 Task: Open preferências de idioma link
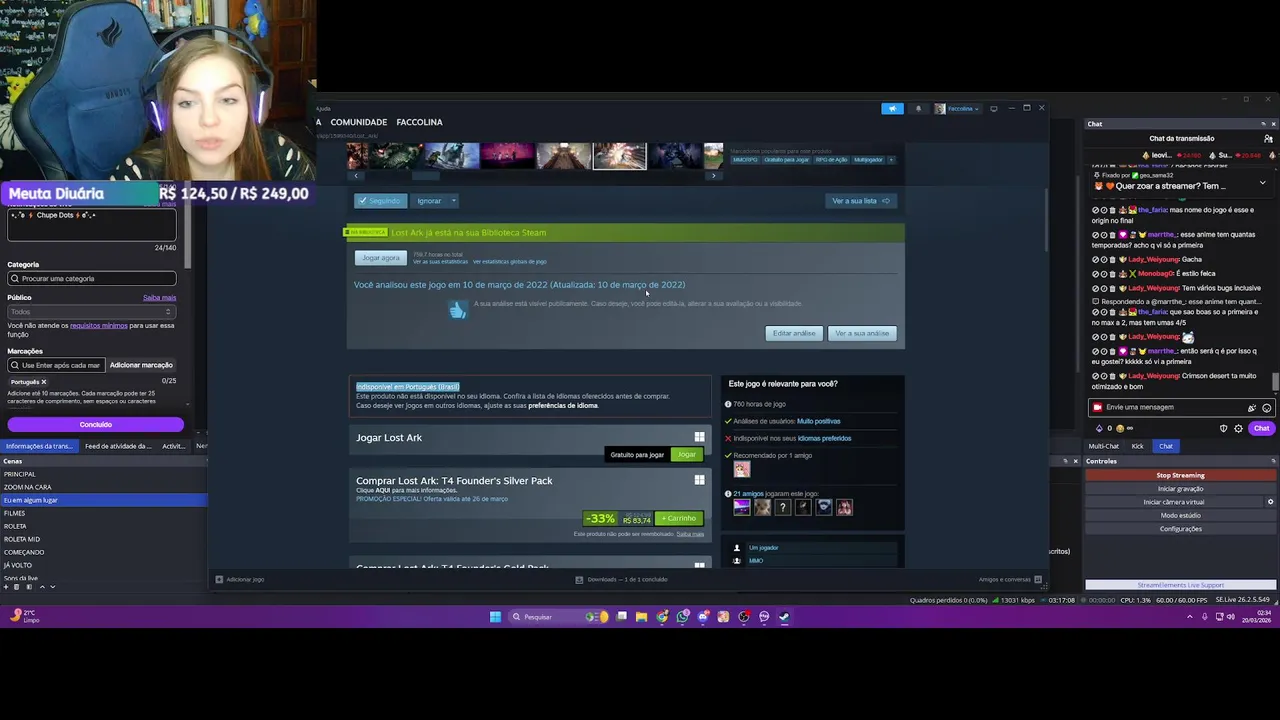(563, 405)
